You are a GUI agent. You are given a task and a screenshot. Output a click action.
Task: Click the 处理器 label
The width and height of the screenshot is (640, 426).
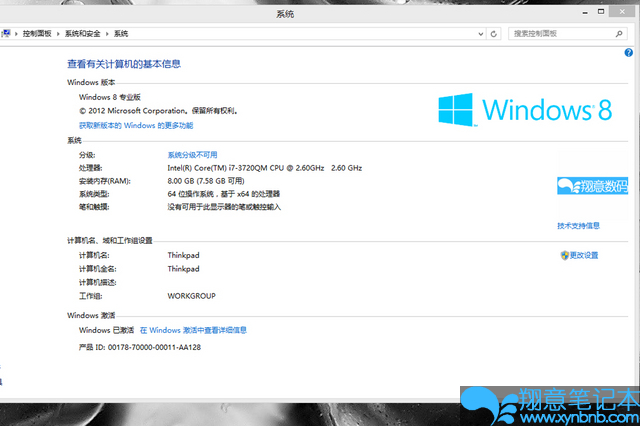(91, 168)
